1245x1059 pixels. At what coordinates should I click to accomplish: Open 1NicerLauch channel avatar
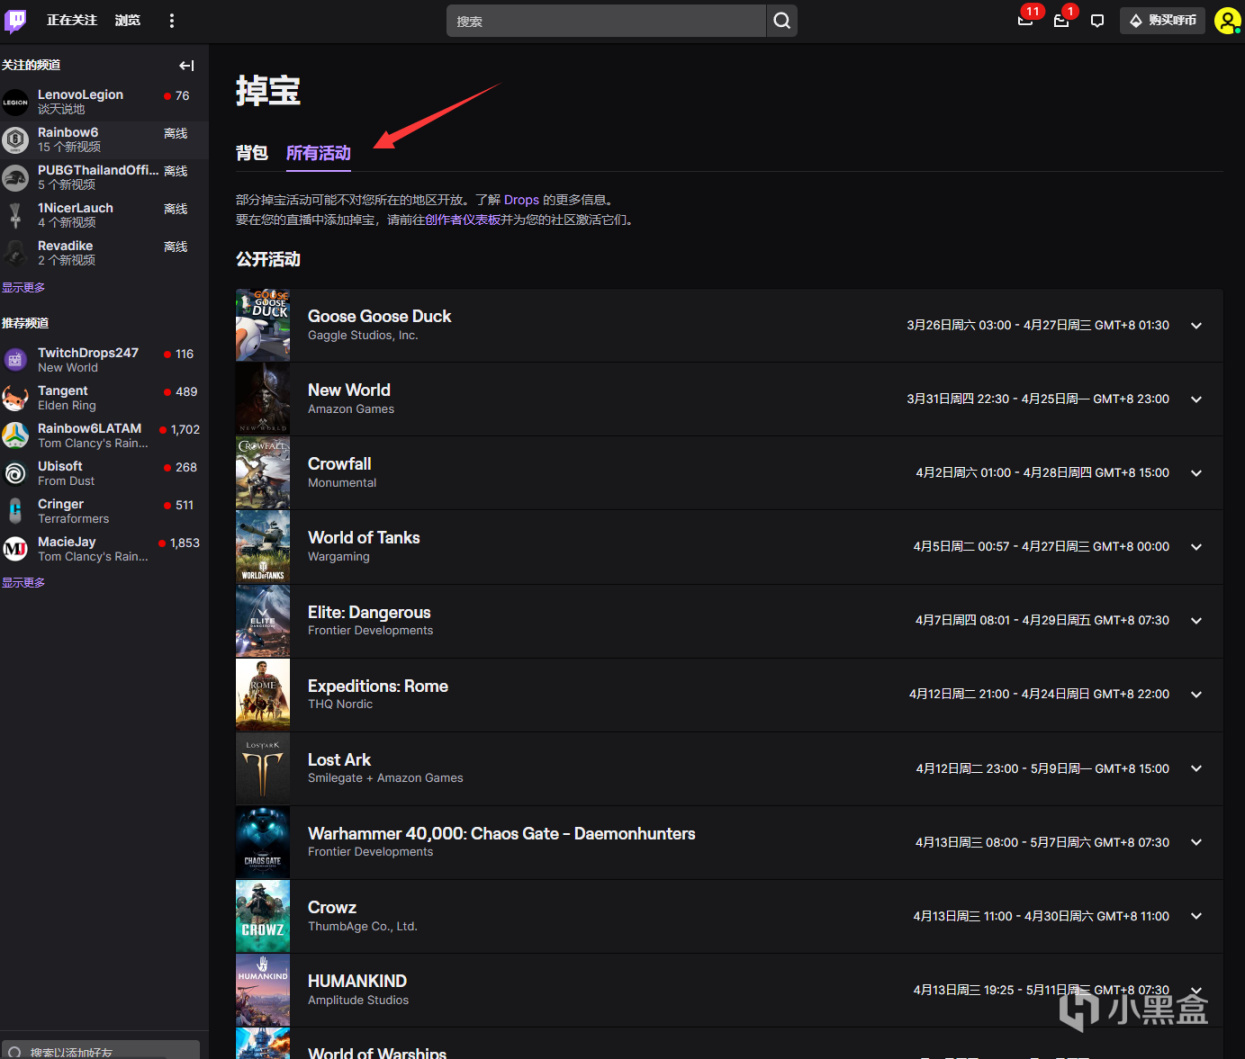(x=15, y=216)
